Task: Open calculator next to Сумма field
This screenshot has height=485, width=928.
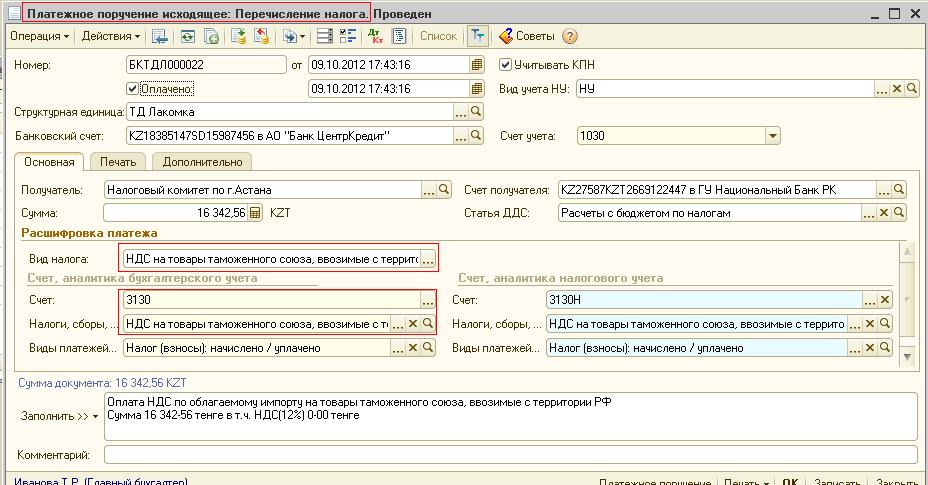Action: click(x=255, y=213)
